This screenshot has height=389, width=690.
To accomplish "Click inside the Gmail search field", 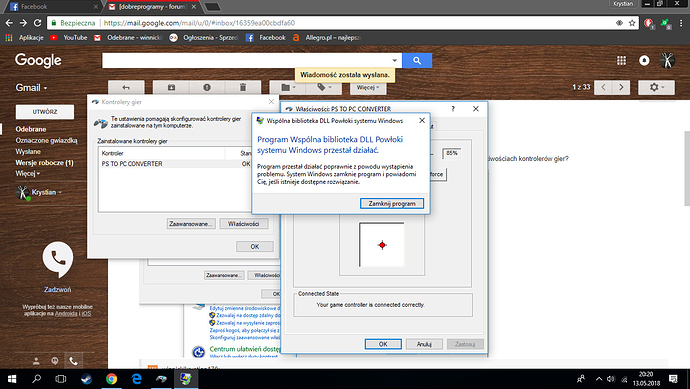I will coord(246,61).
